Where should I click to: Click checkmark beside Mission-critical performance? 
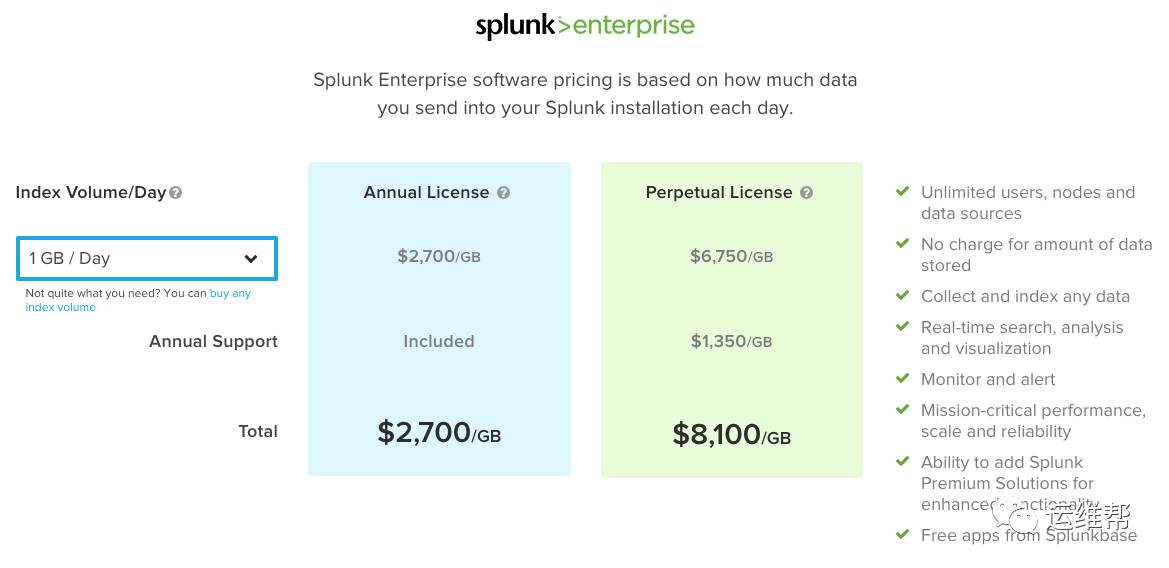[902, 409]
